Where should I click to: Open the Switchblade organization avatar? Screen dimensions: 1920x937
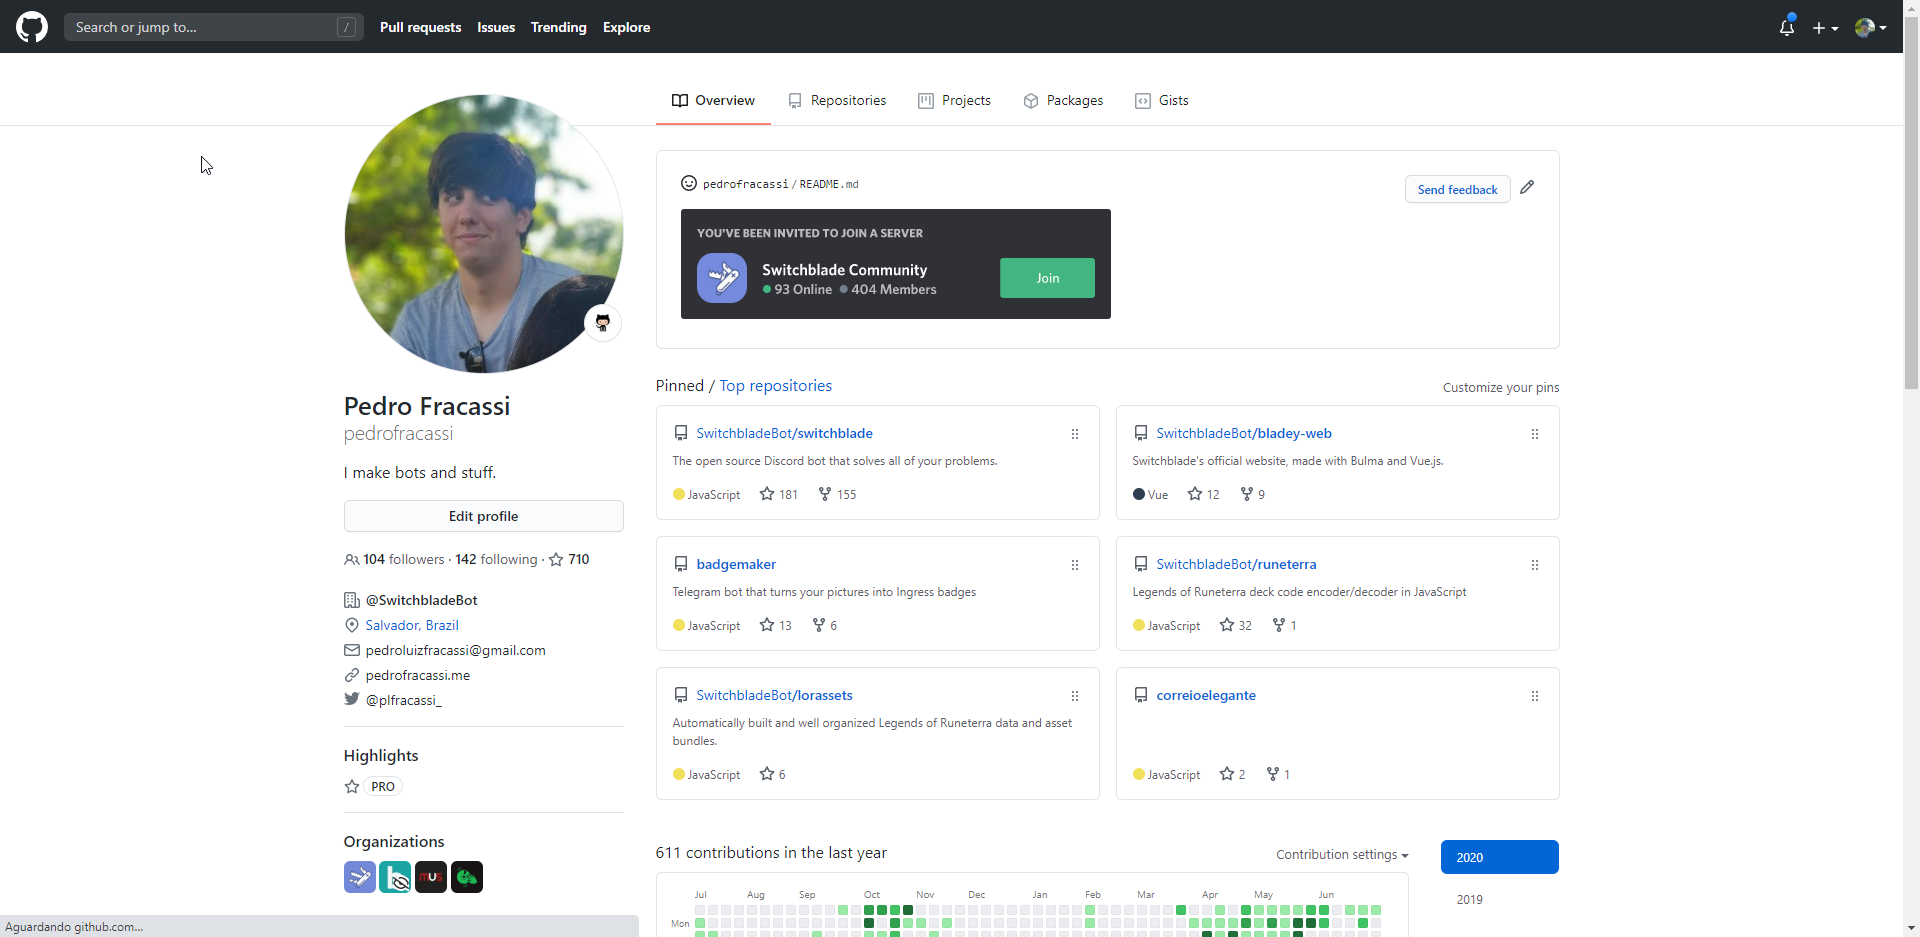[359, 877]
